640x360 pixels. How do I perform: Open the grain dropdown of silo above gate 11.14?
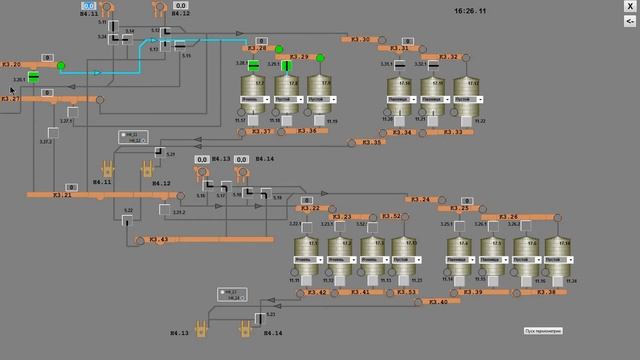[x=460, y=260]
